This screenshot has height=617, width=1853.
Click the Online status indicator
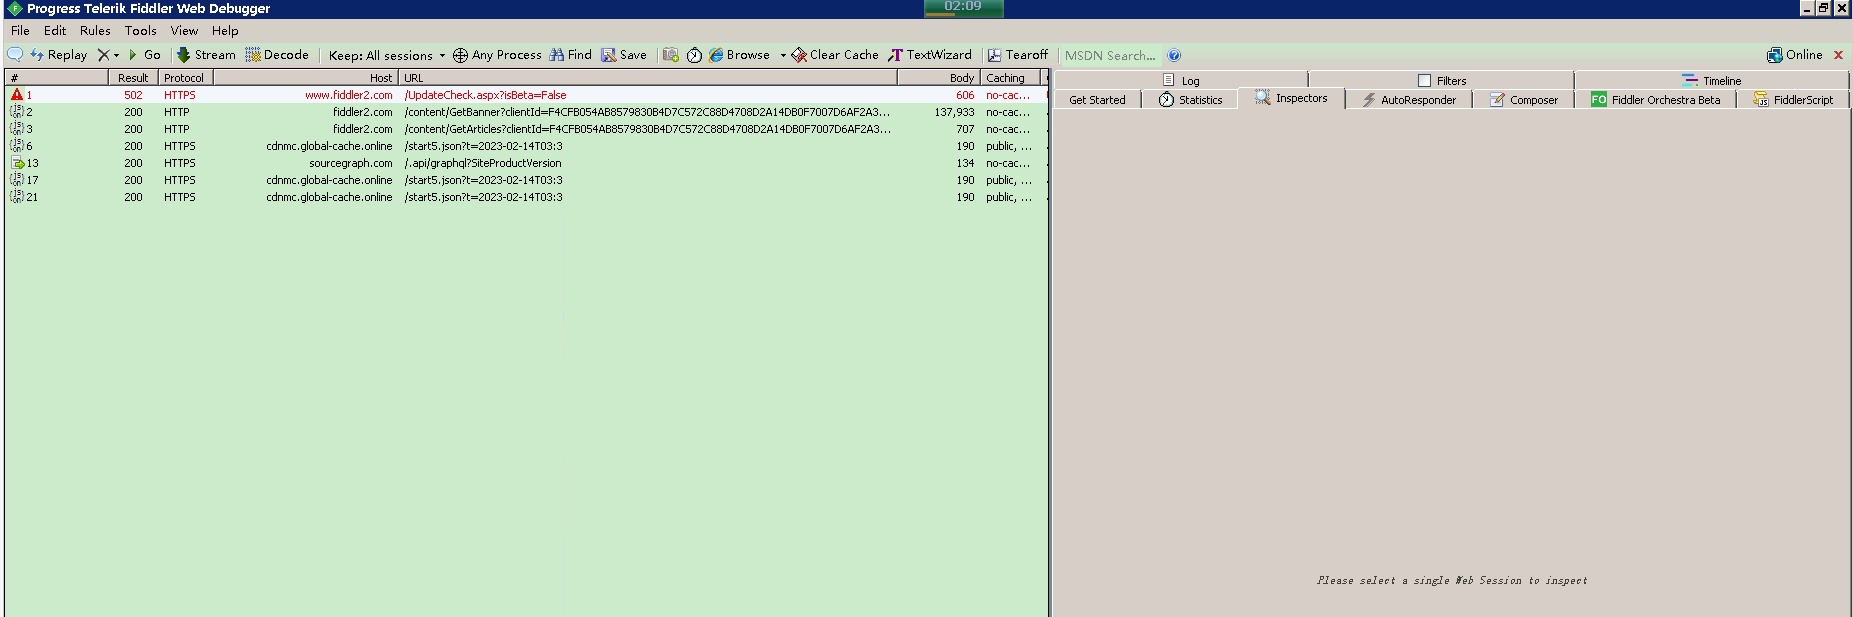click(x=1795, y=55)
